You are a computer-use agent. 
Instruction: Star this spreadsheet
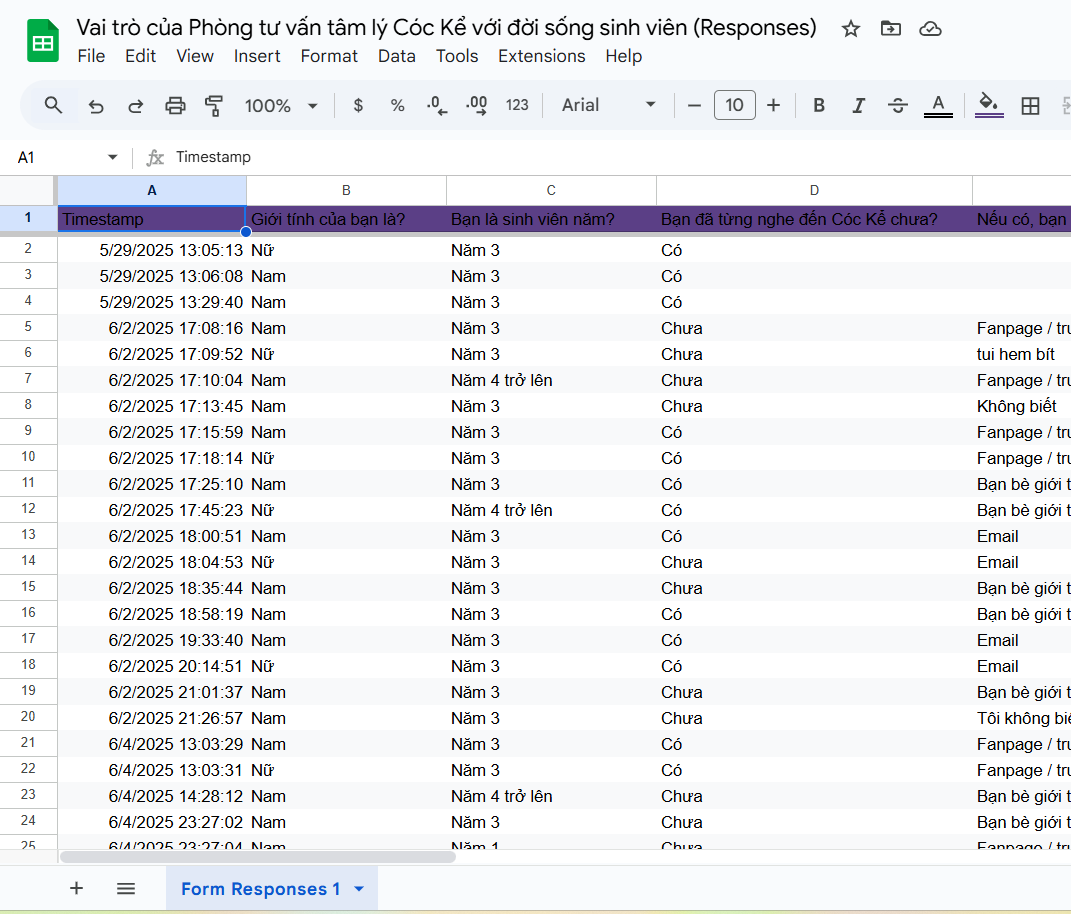coord(850,29)
